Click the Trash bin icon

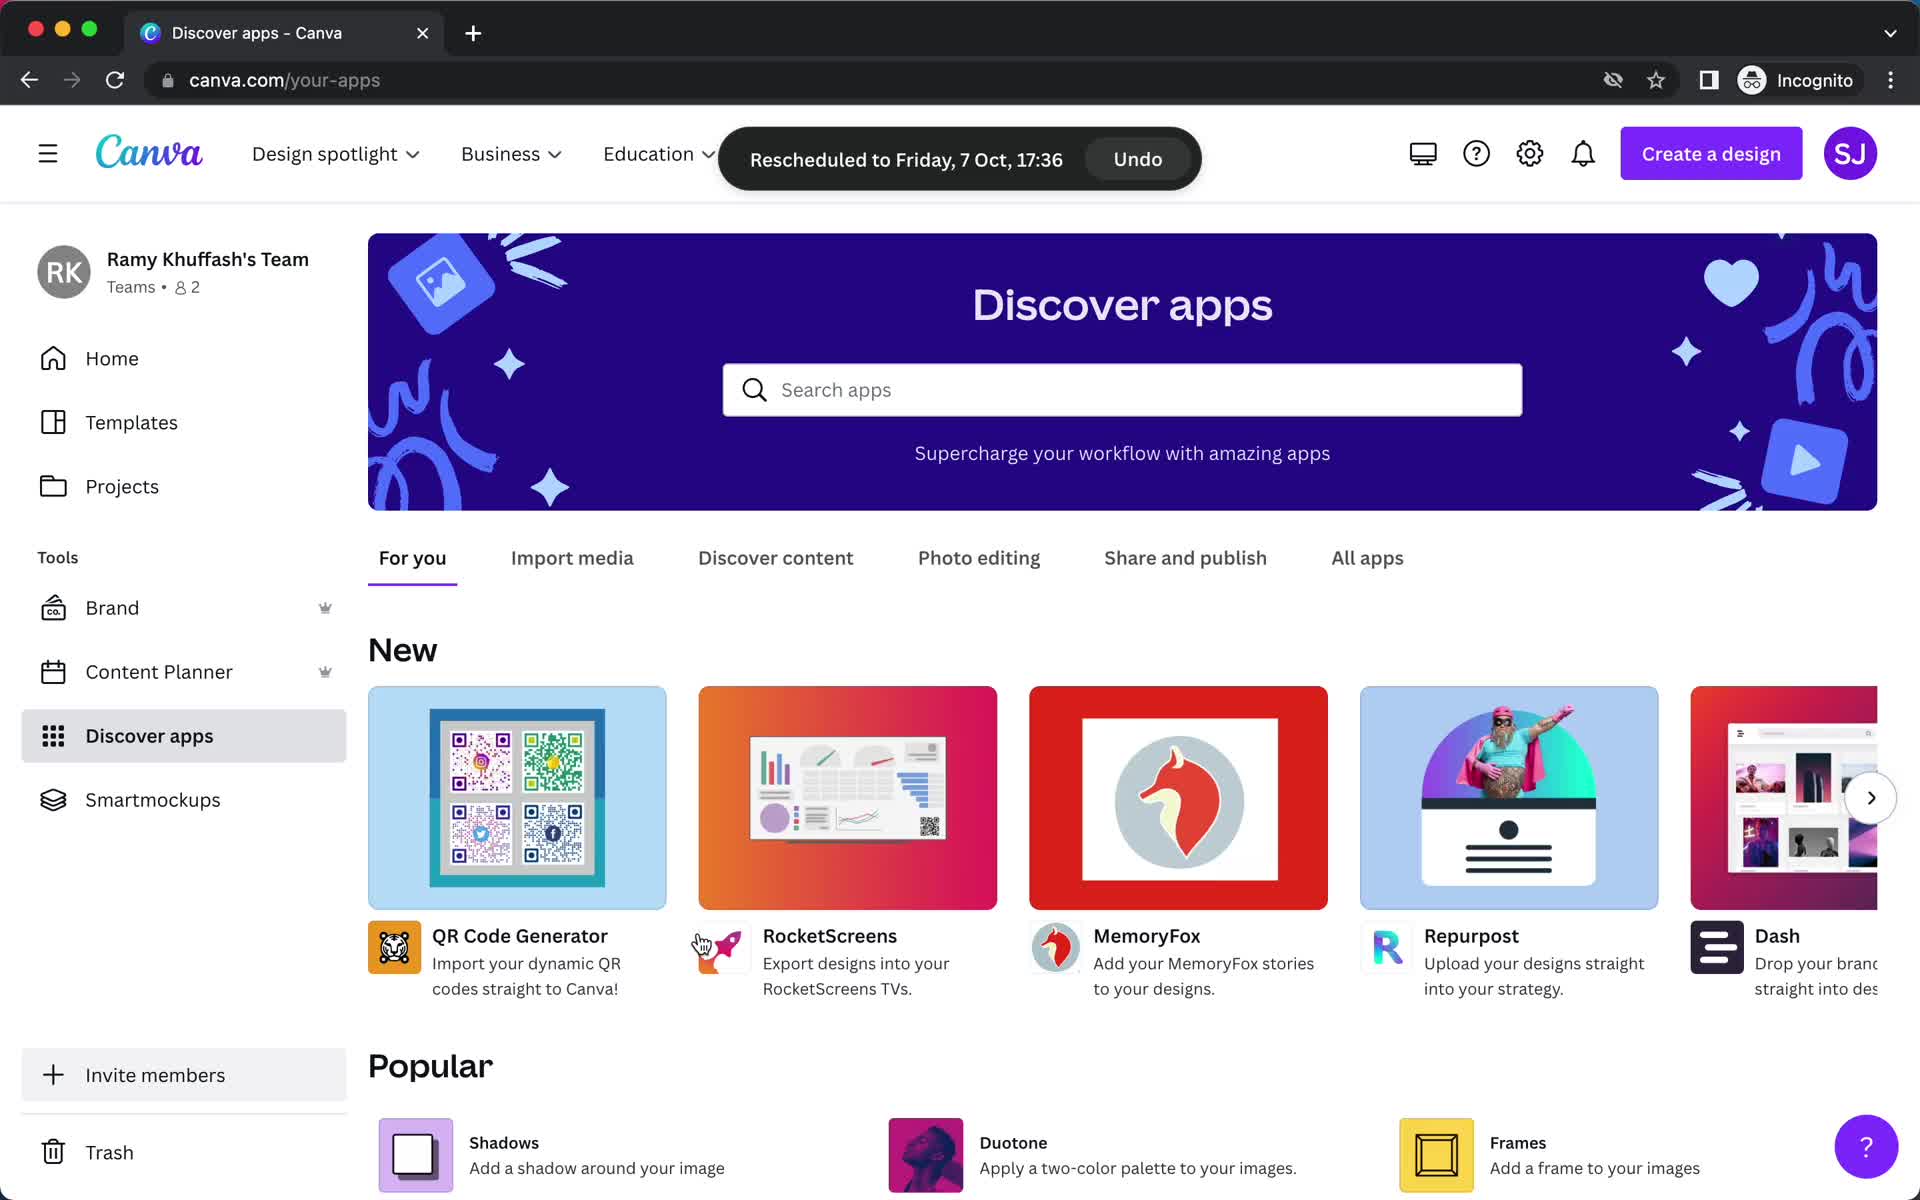pyautogui.click(x=53, y=1152)
